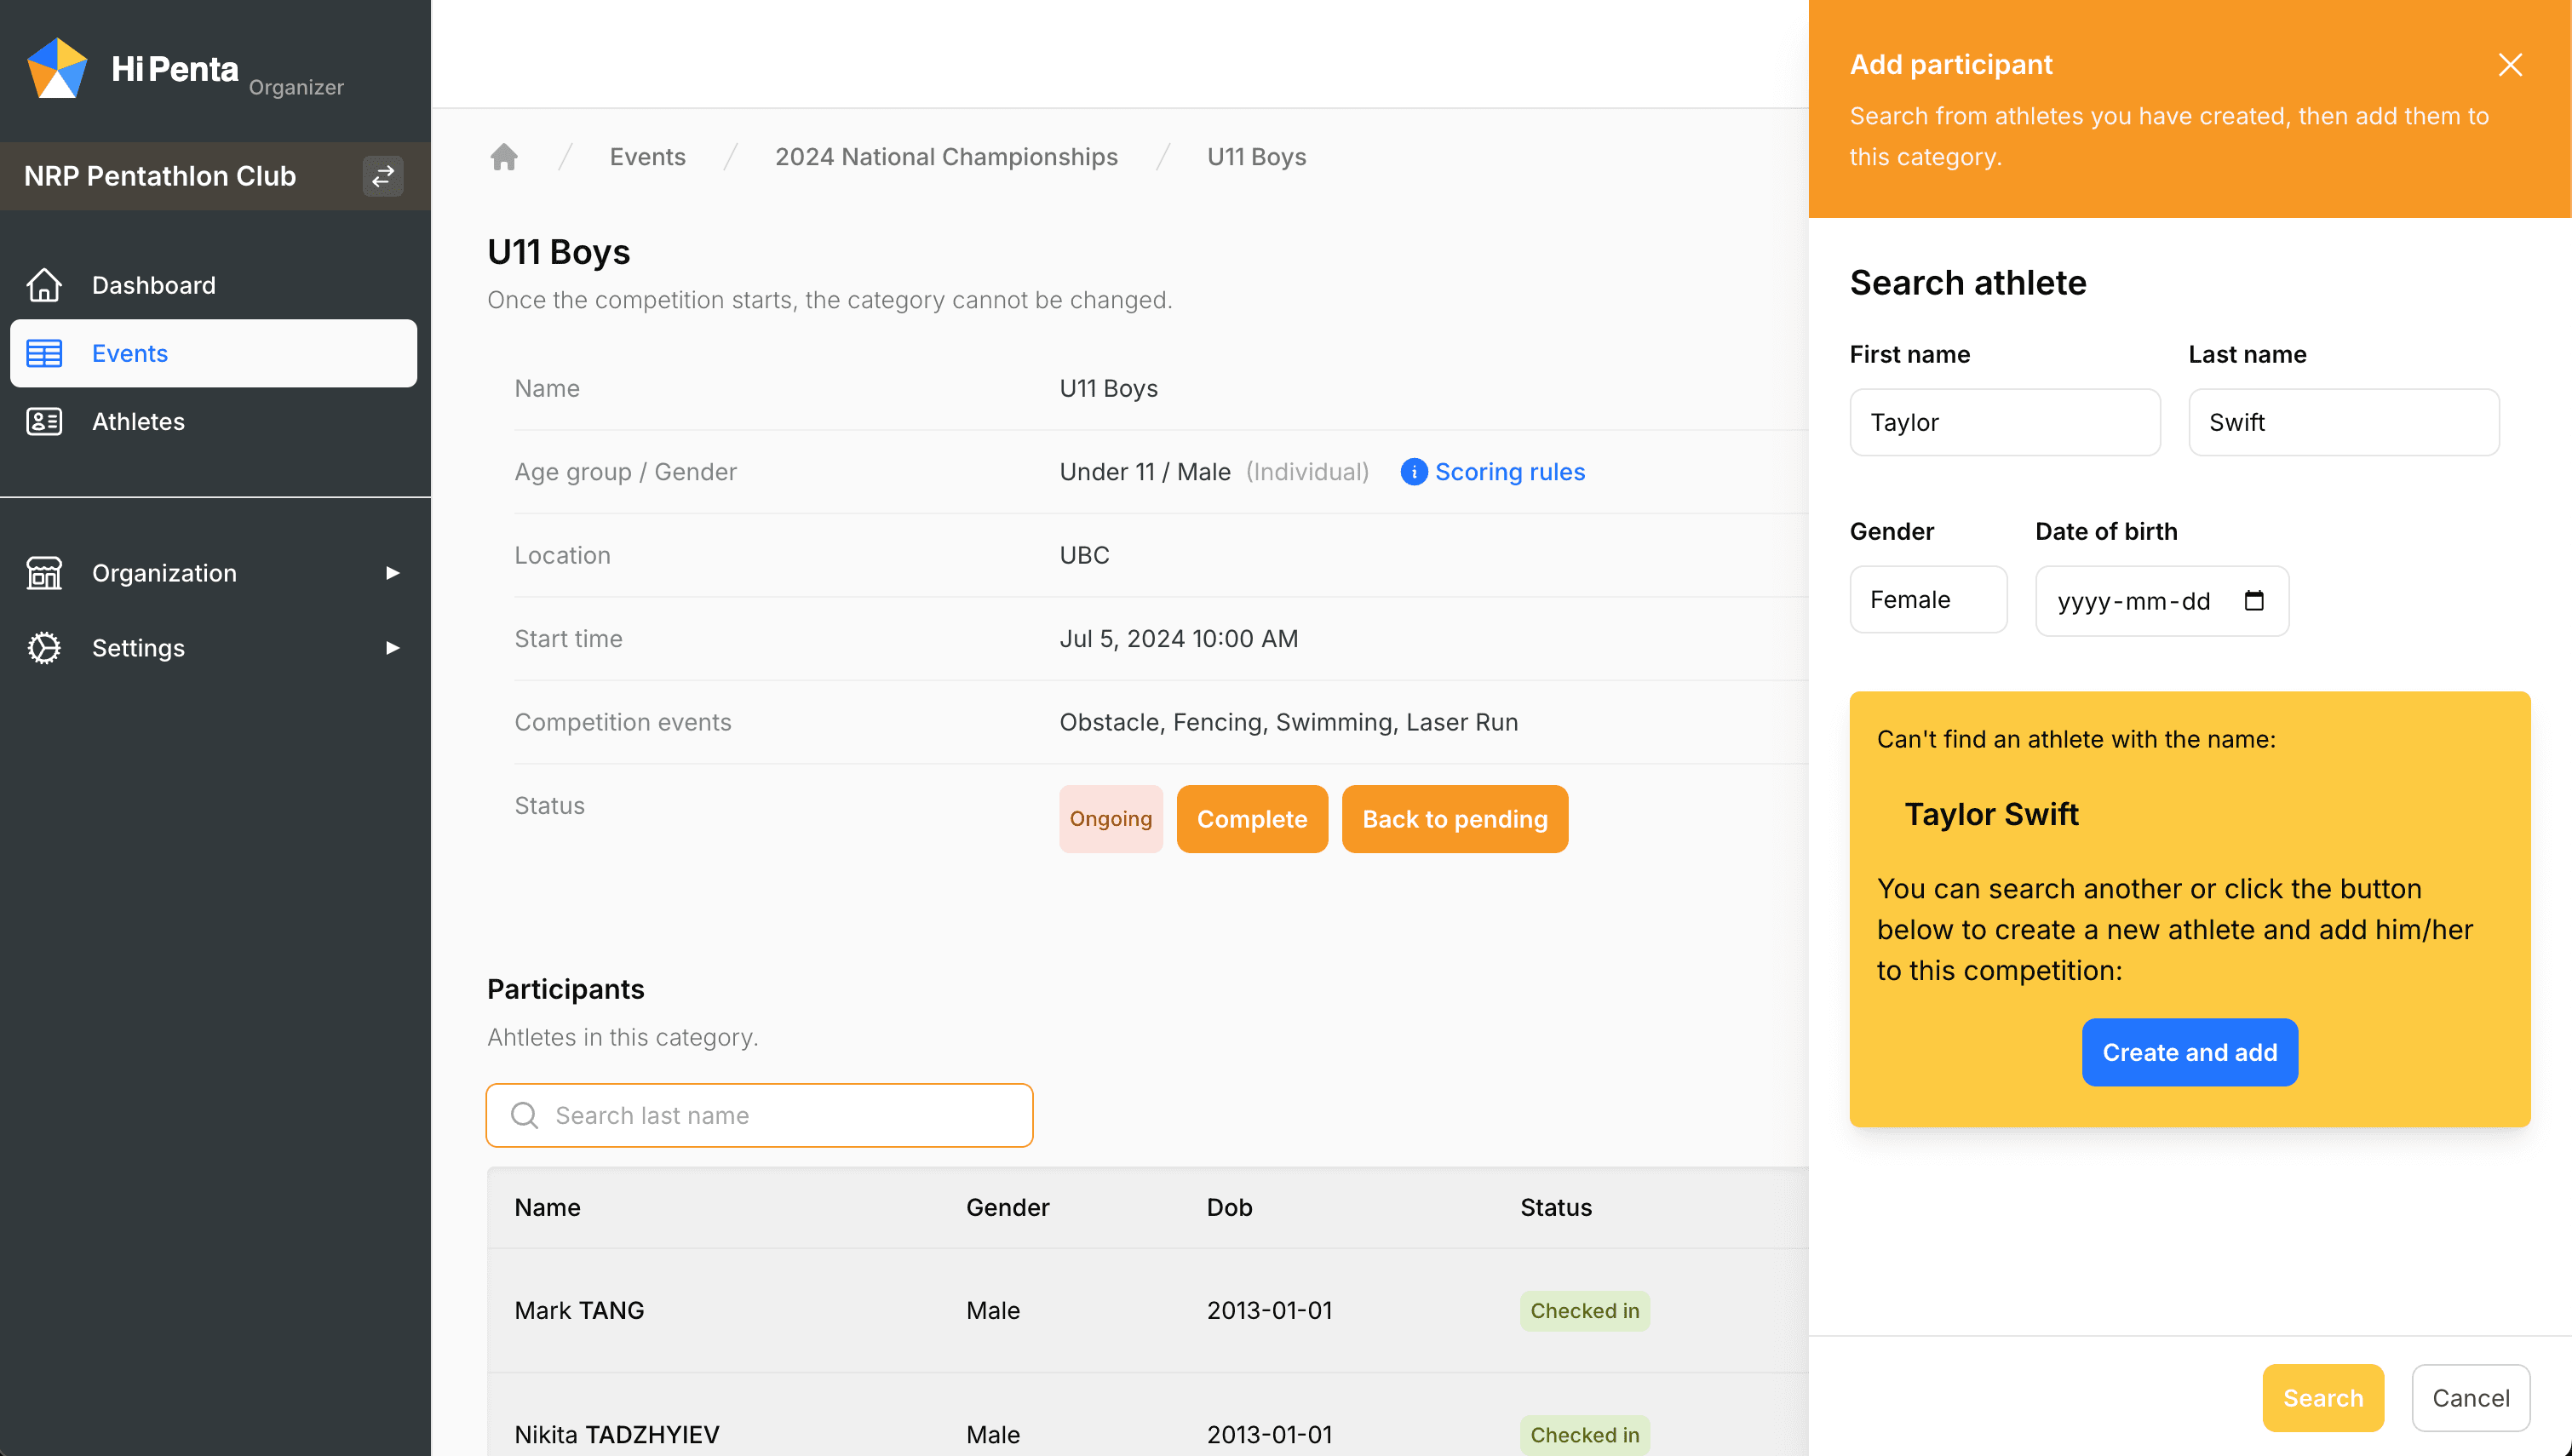Click the Complete status button
Image resolution: width=2572 pixels, height=1456 pixels.
(x=1251, y=819)
